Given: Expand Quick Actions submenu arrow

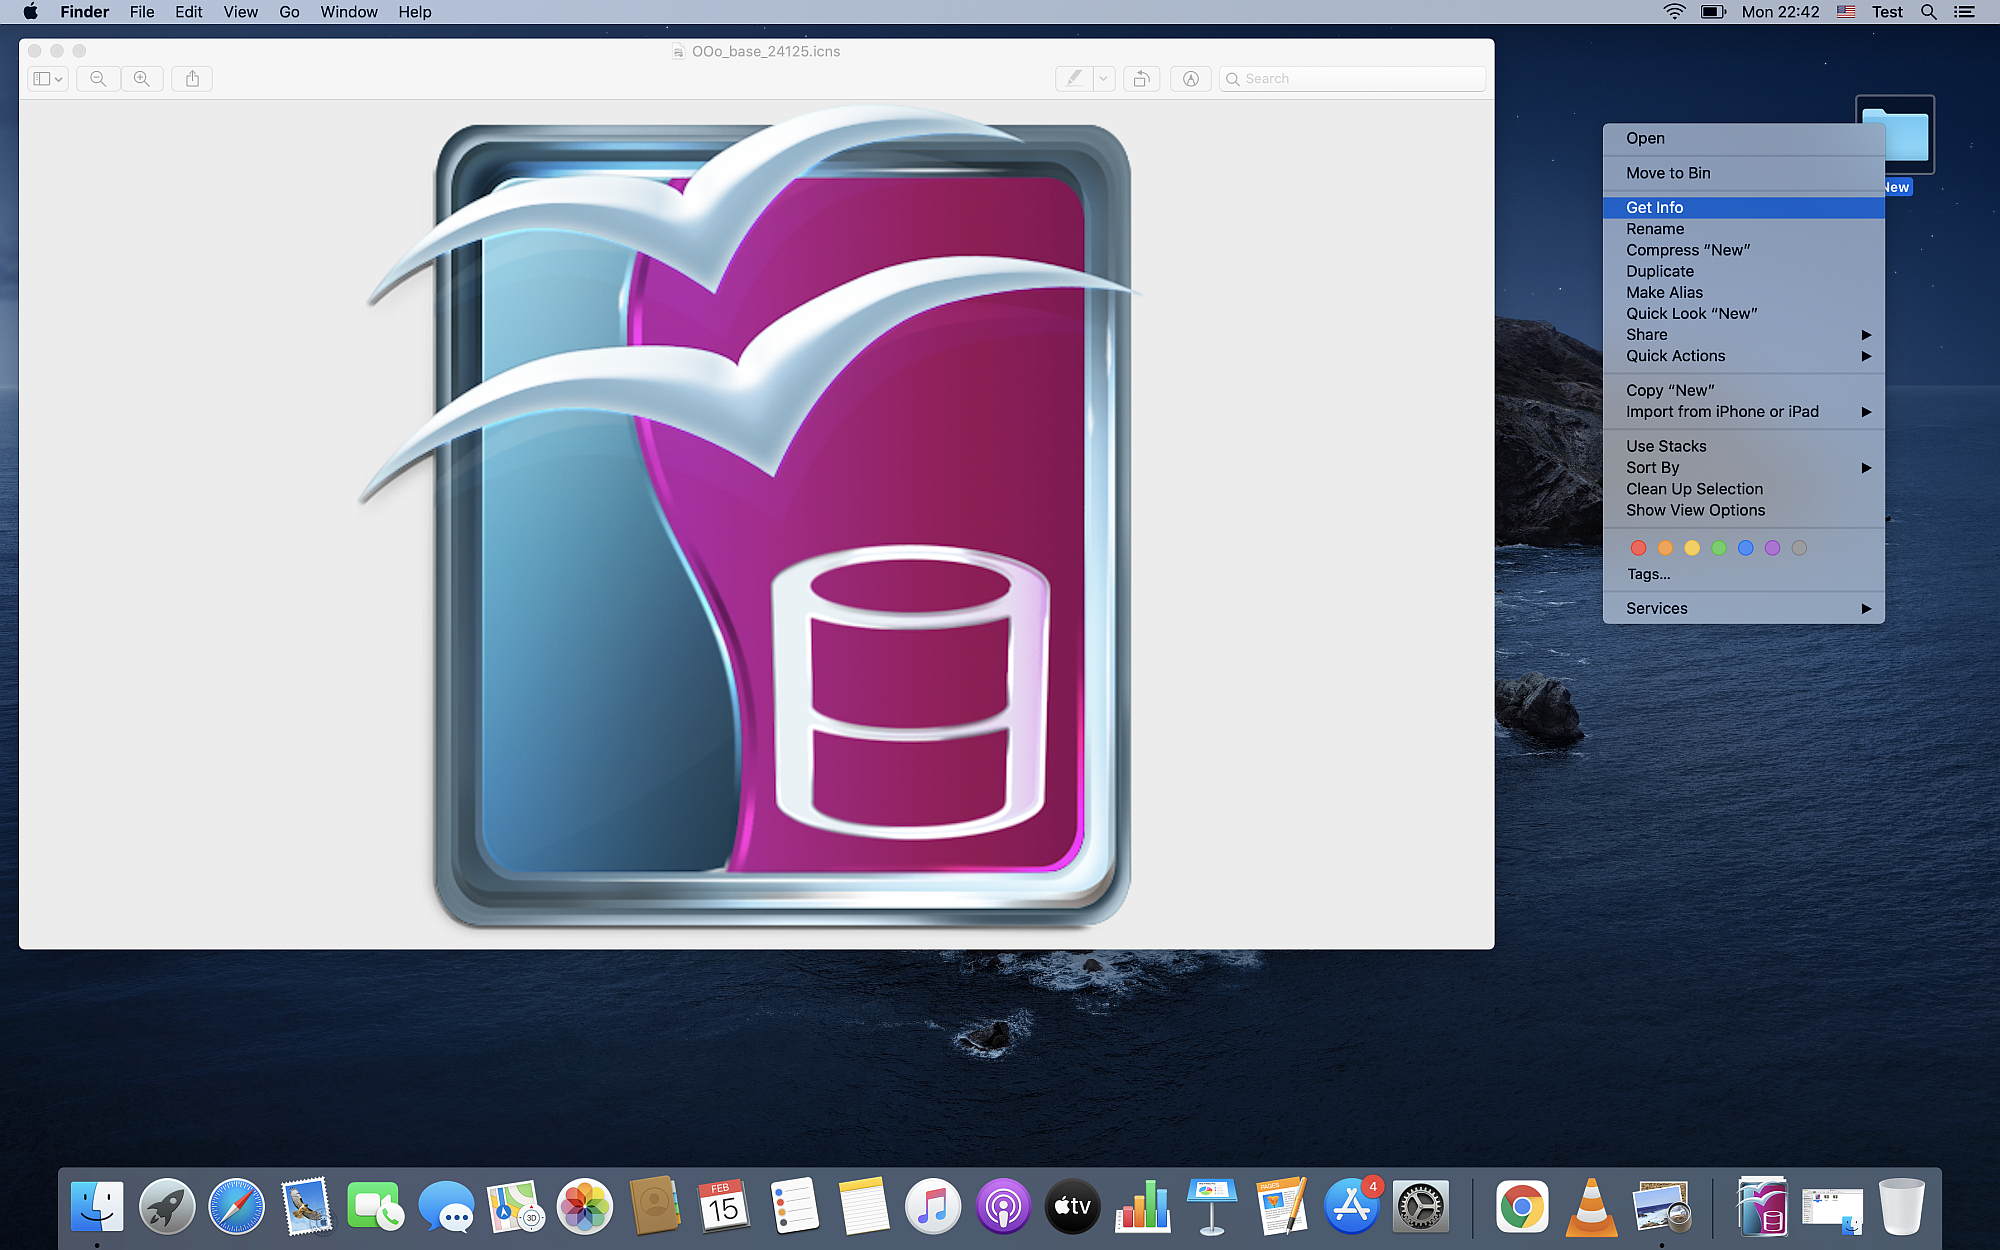Looking at the screenshot, I should pyautogui.click(x=1866, y=356).
